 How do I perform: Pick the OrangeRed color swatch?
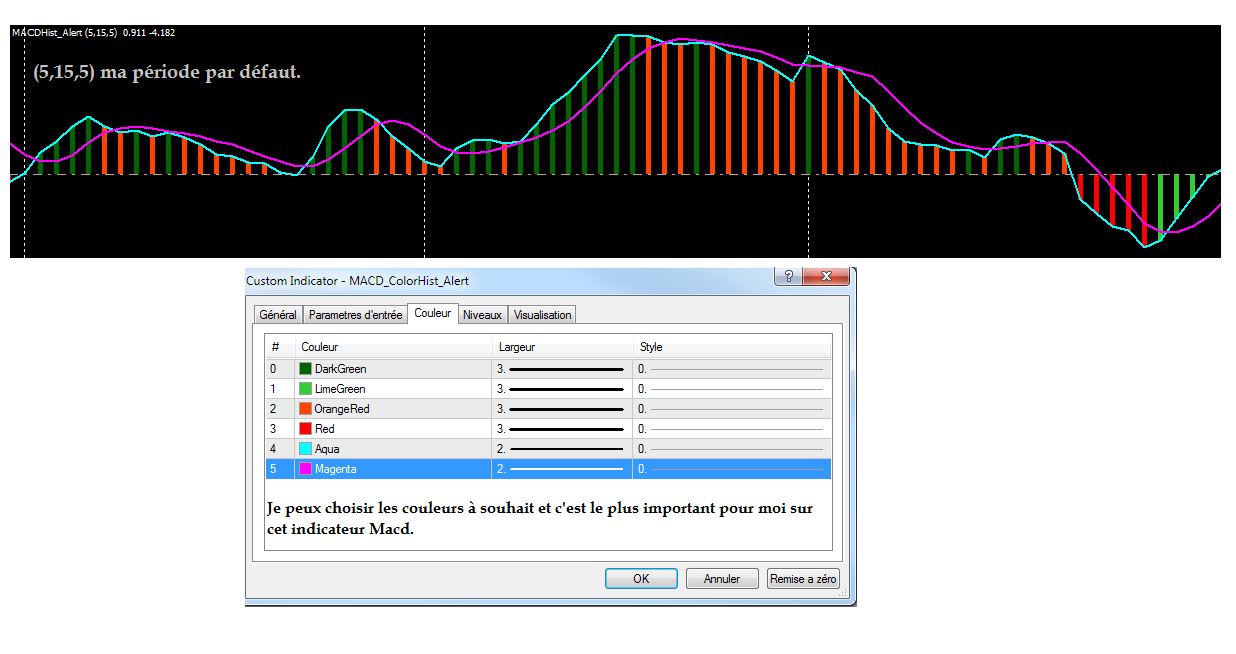point(306,409)
